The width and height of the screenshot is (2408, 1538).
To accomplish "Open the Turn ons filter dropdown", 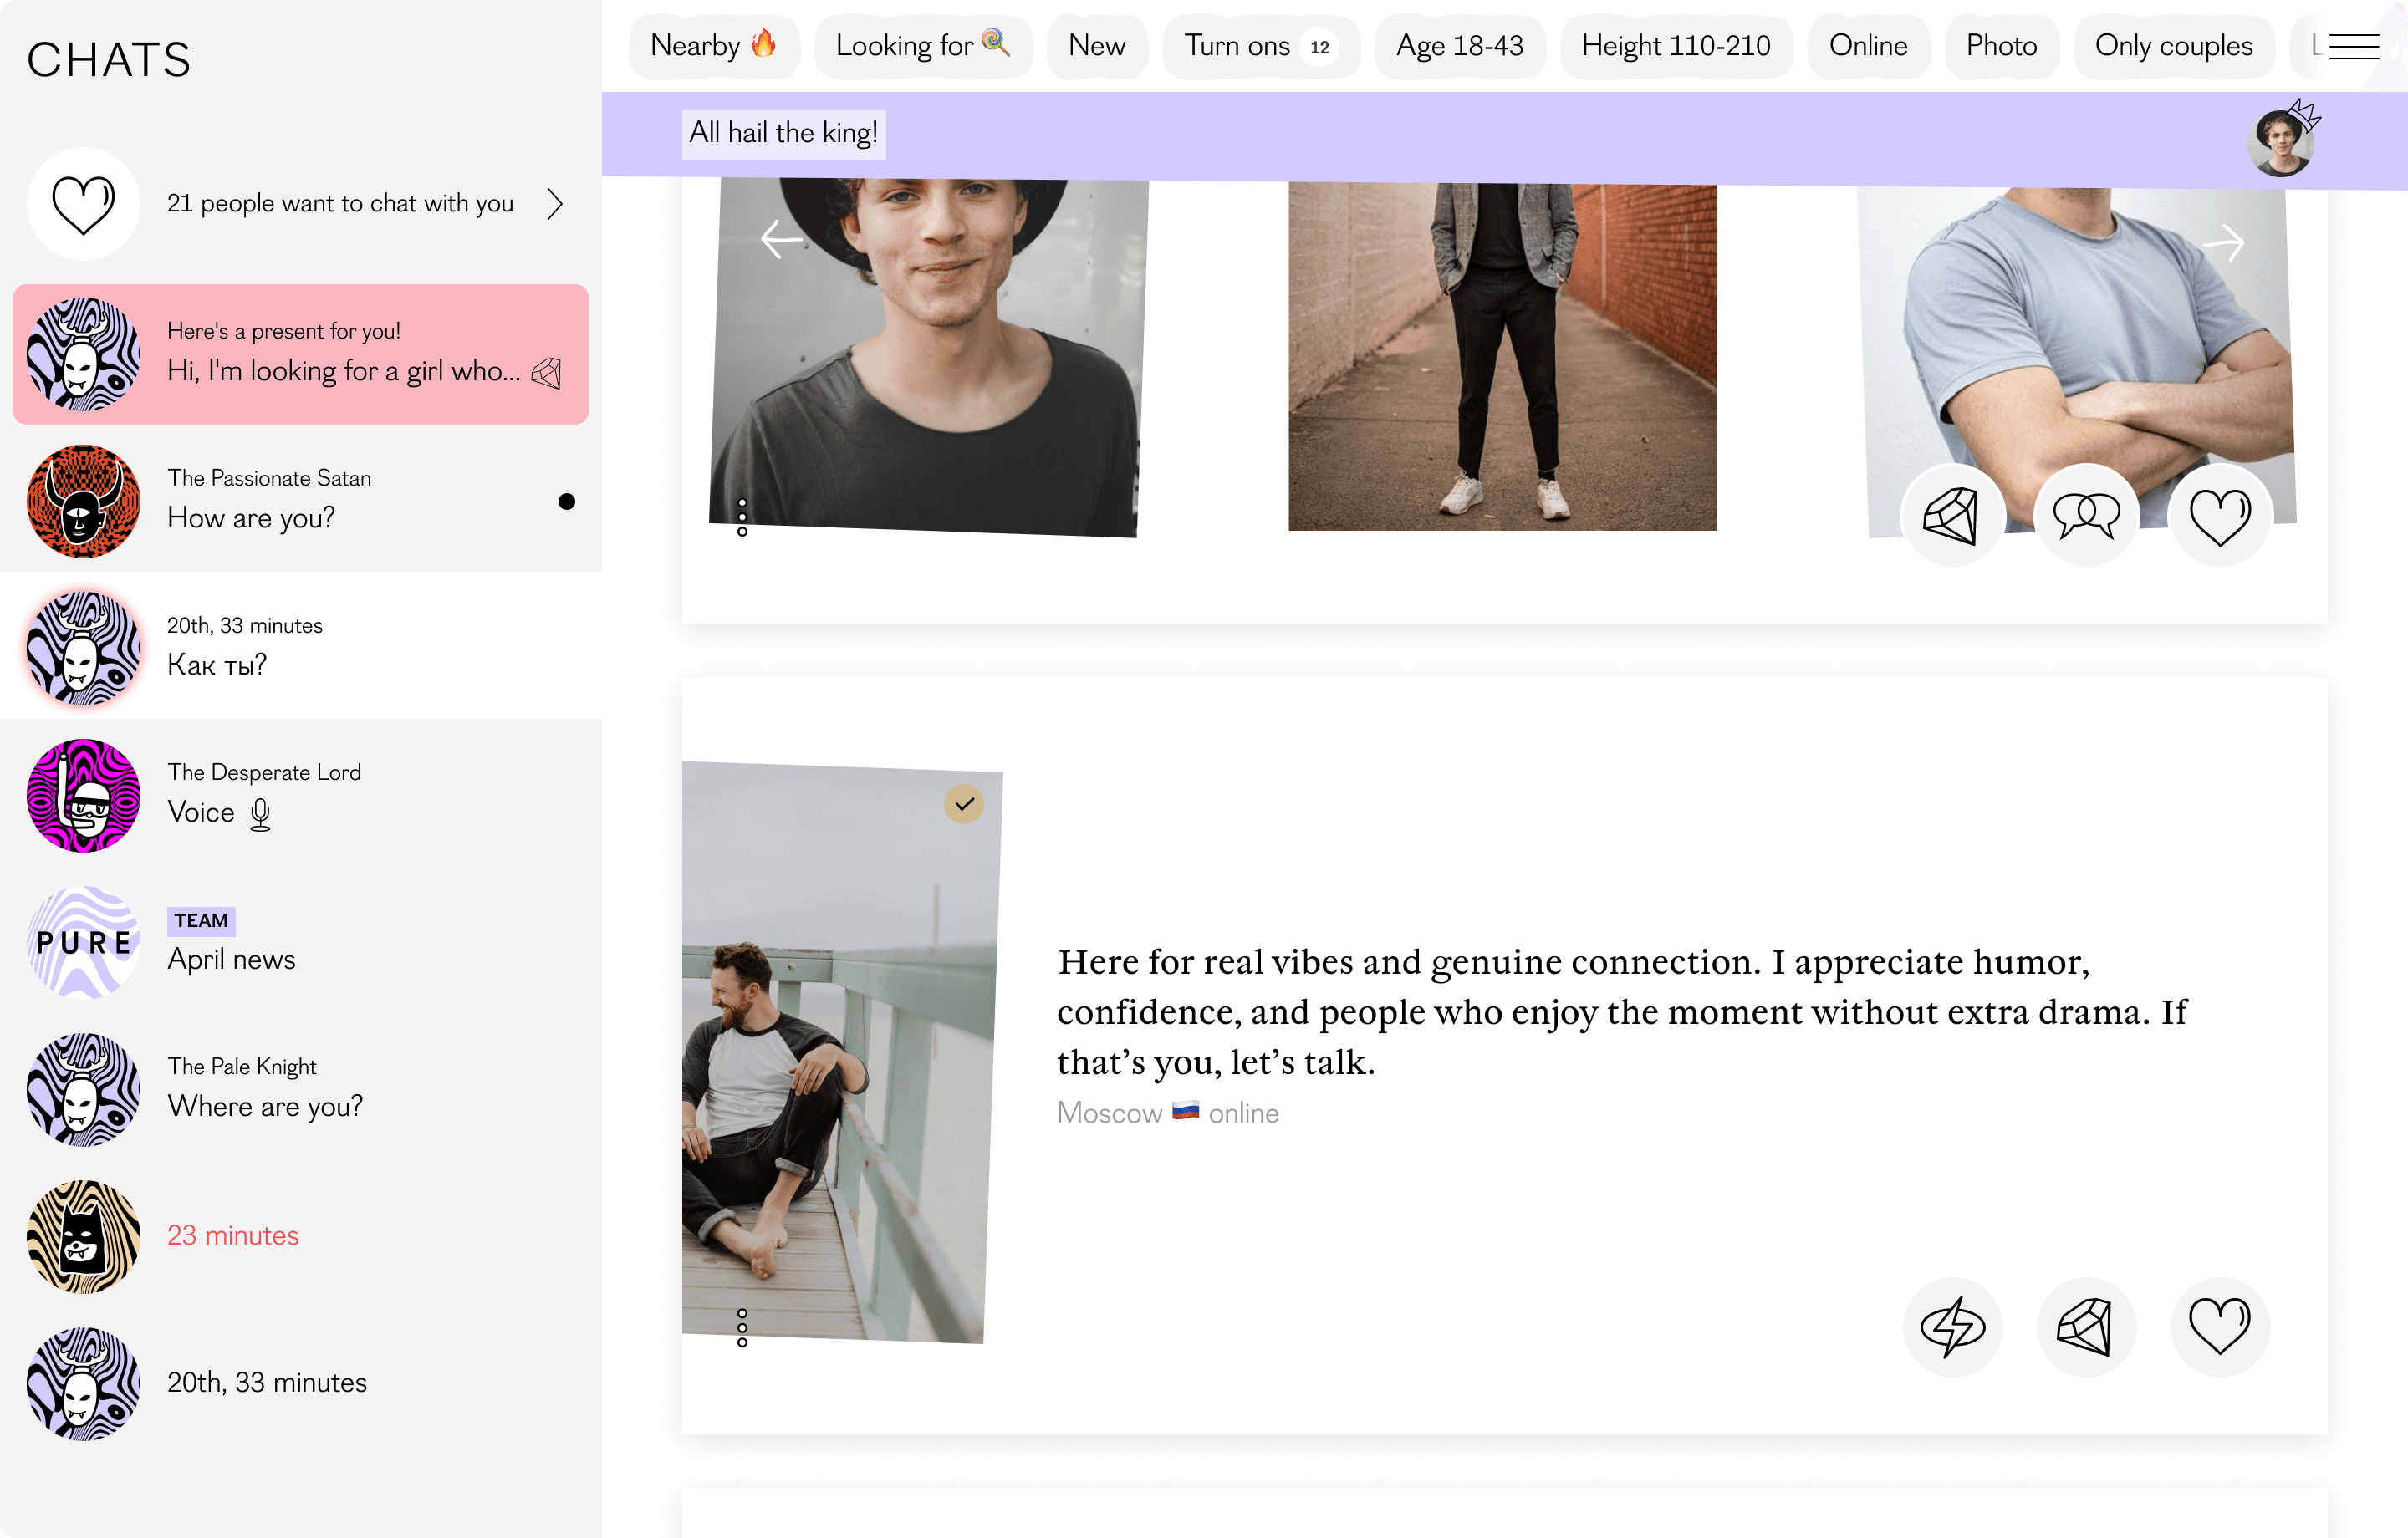I will point(1261,46).
